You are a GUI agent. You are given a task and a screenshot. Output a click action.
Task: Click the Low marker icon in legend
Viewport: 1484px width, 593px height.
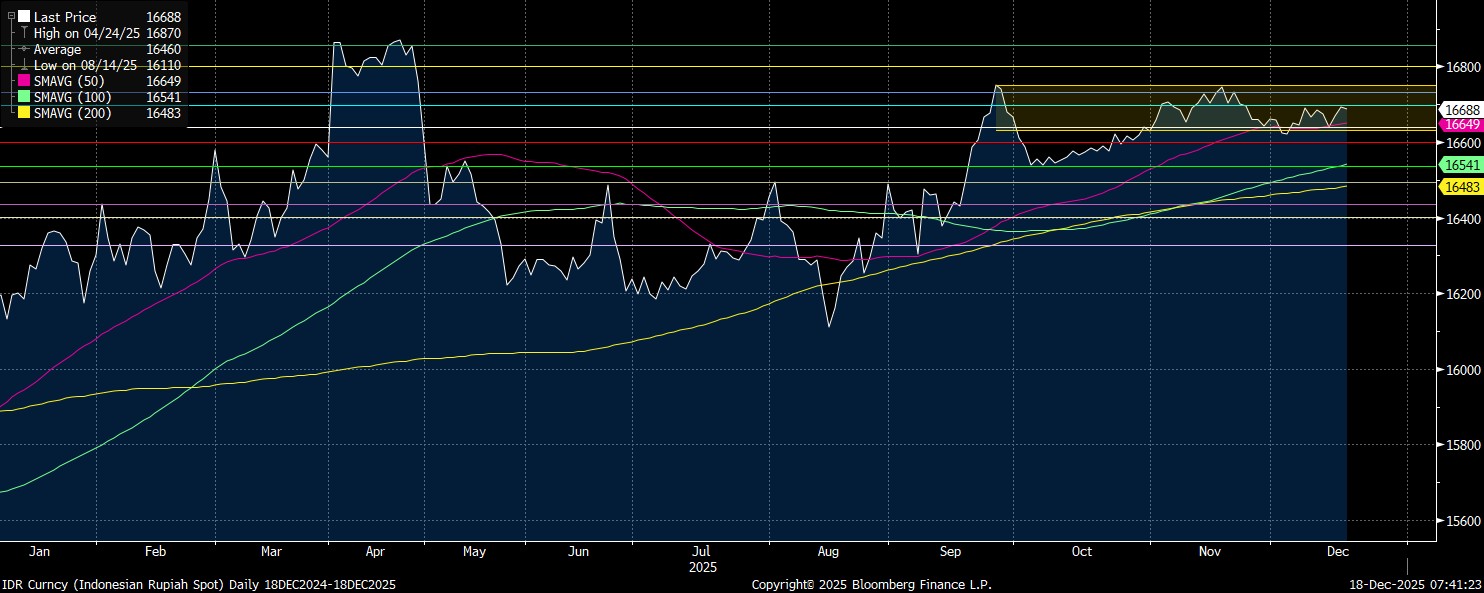click(24, 65)
